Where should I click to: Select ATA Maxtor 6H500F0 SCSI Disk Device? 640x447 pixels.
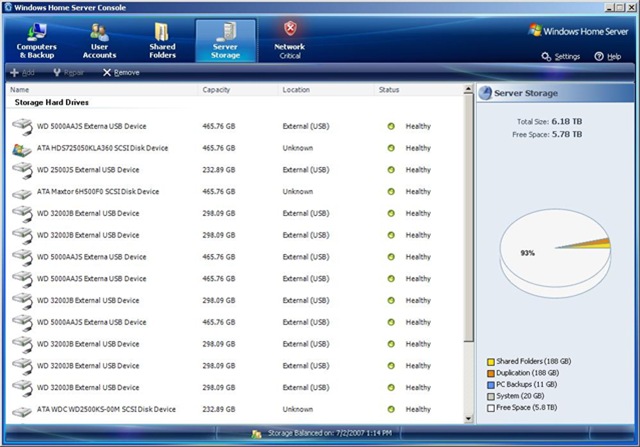point(235,191)
